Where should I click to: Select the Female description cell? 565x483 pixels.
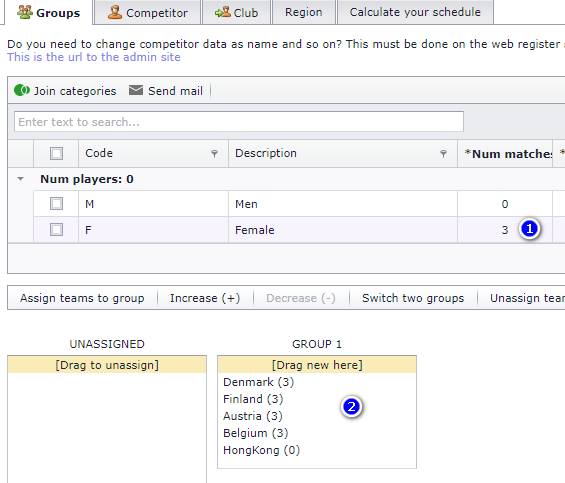point(343,230)
